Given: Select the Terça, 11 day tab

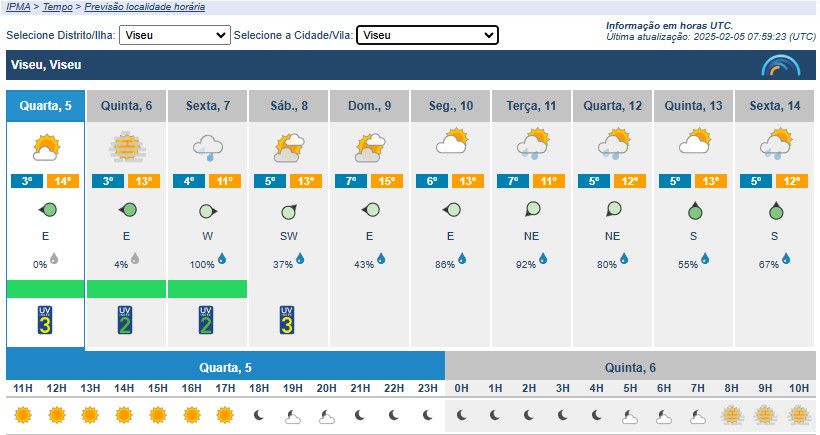Looking at the screenshot, I should coord(531,106).
